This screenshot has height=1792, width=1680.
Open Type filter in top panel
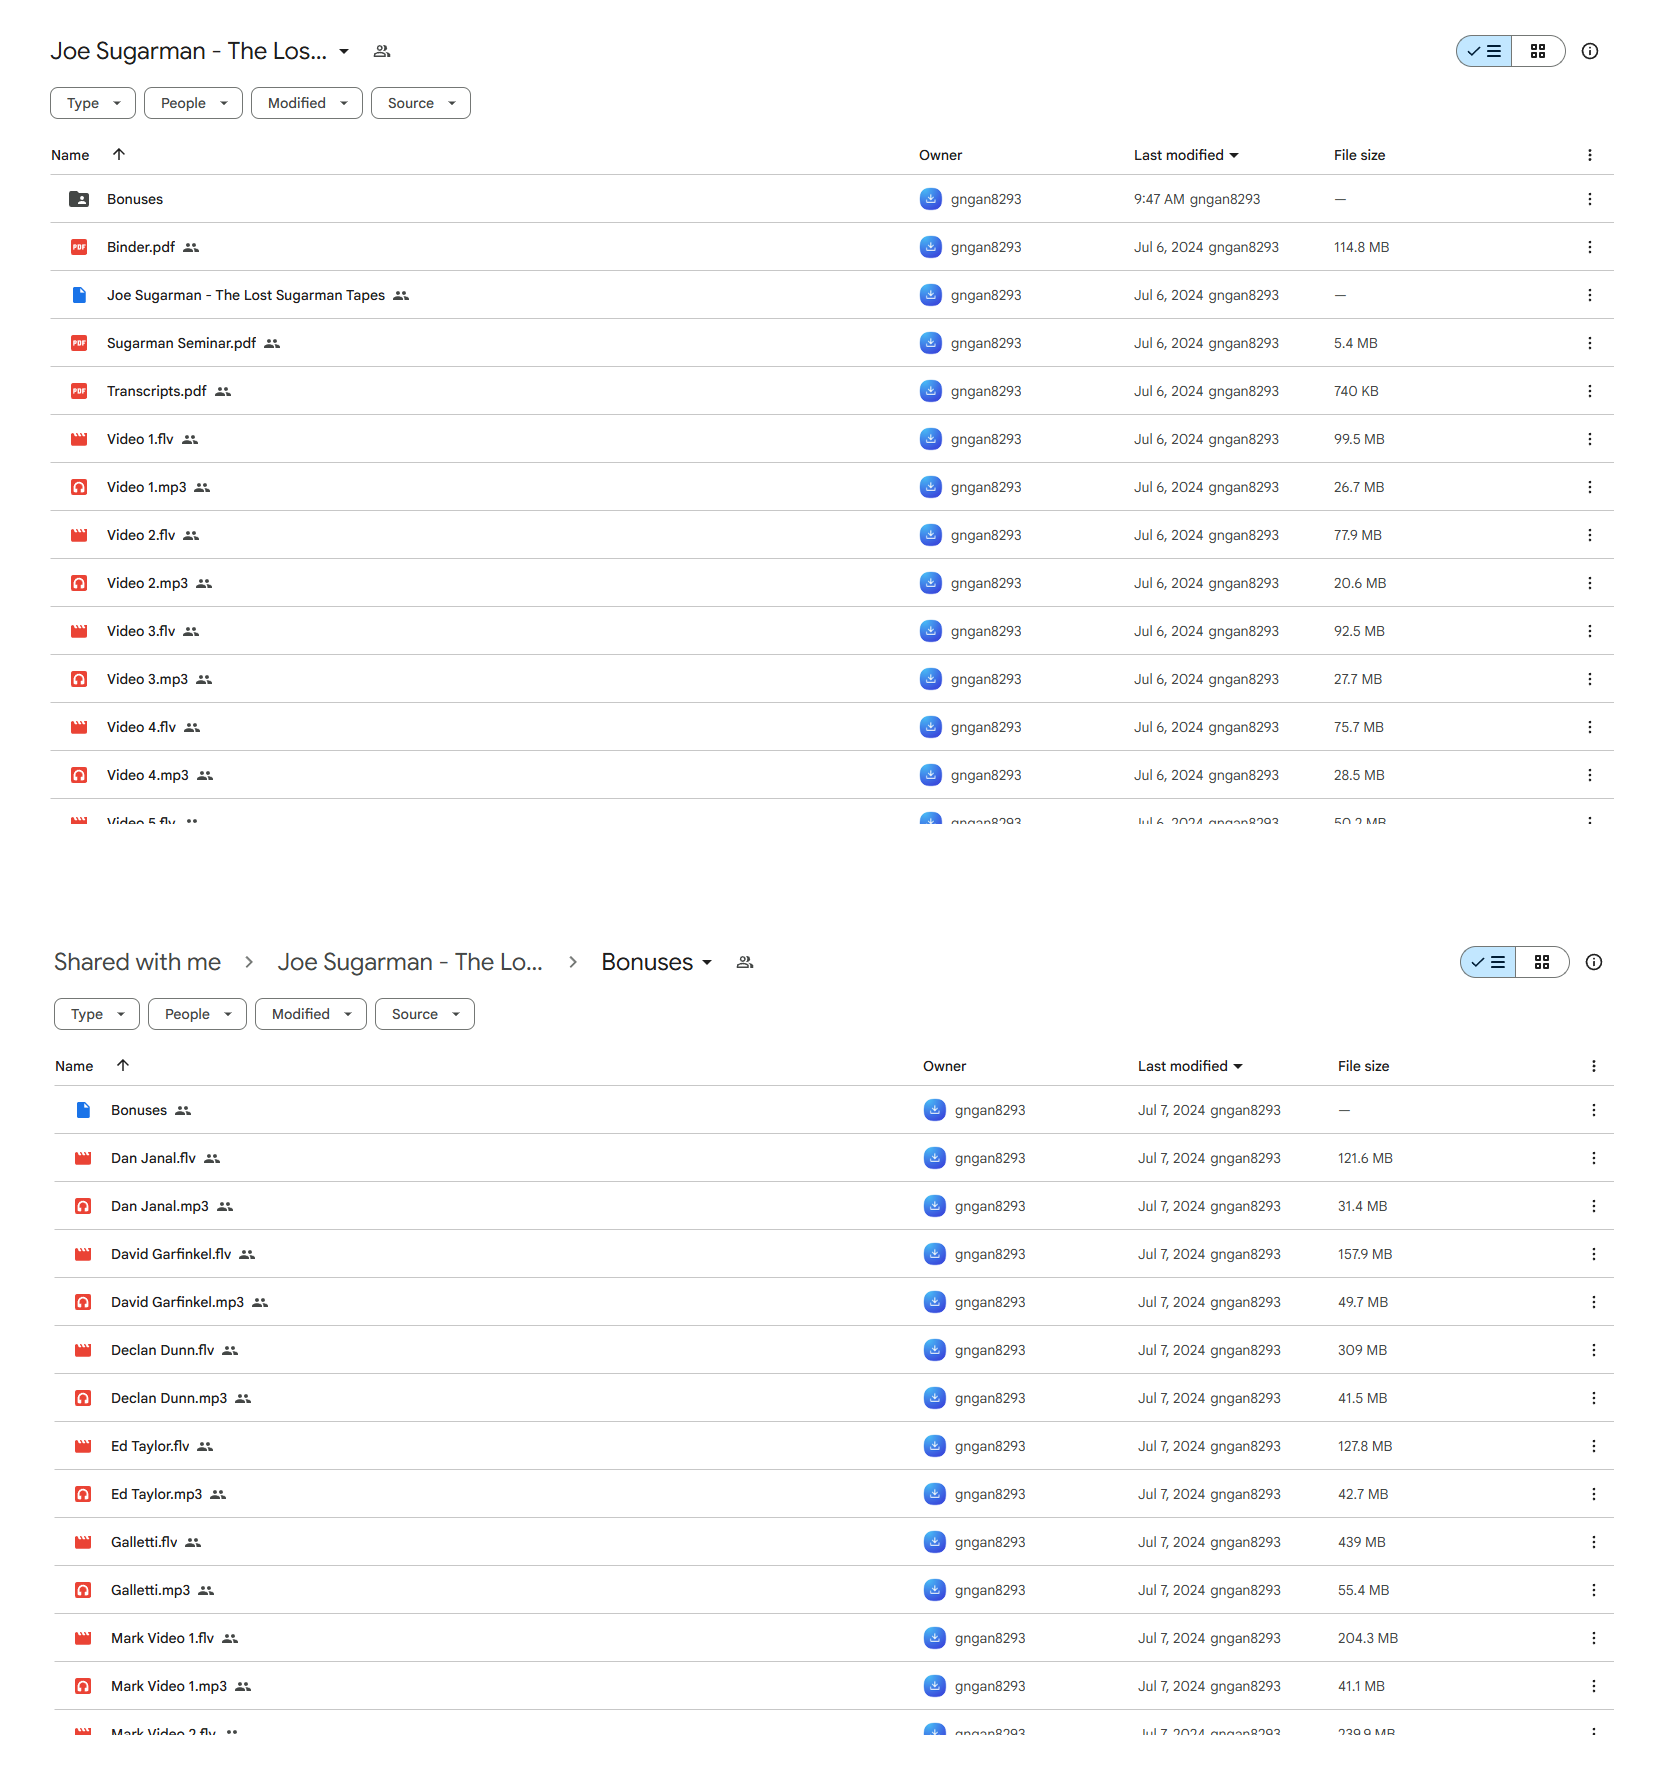(x=93, y=103)
